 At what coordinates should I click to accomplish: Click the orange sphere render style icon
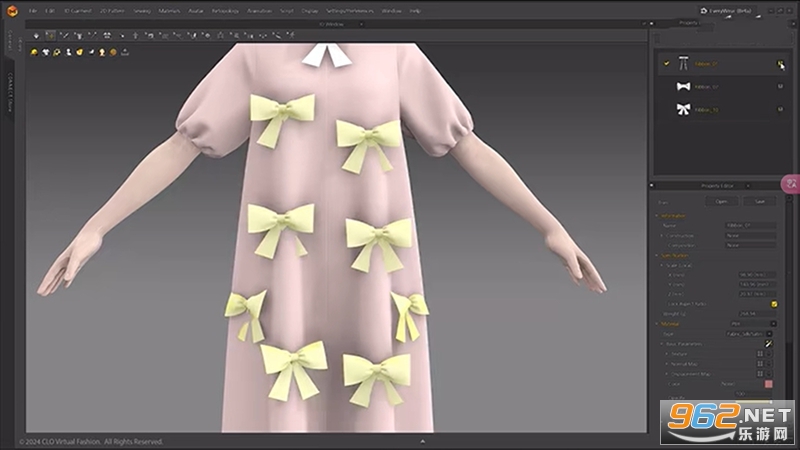[113, 52]
